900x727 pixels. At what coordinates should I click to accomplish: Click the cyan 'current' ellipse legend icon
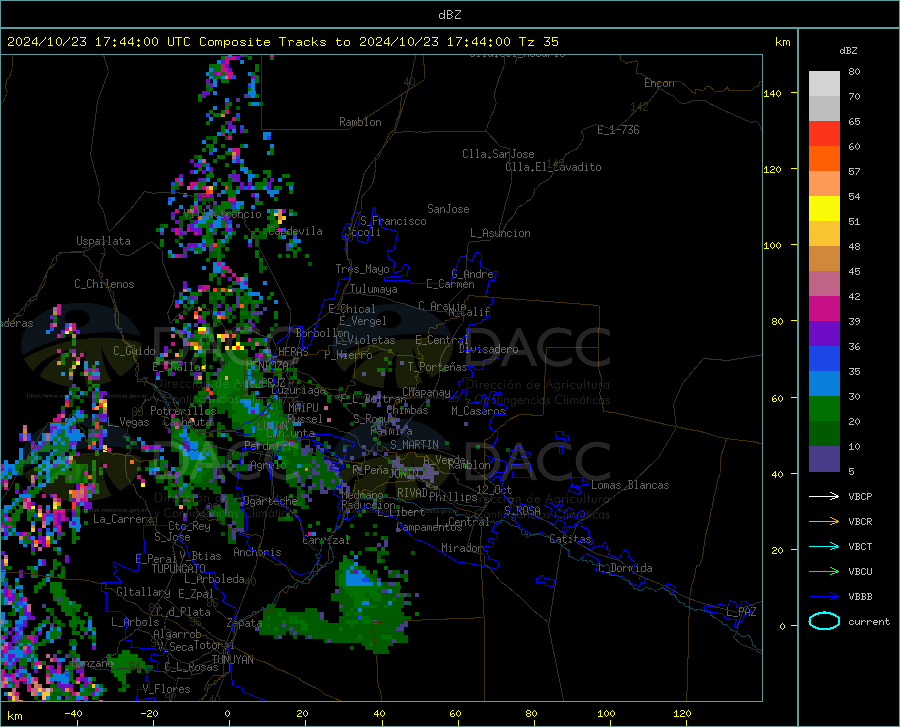point(824,621)
